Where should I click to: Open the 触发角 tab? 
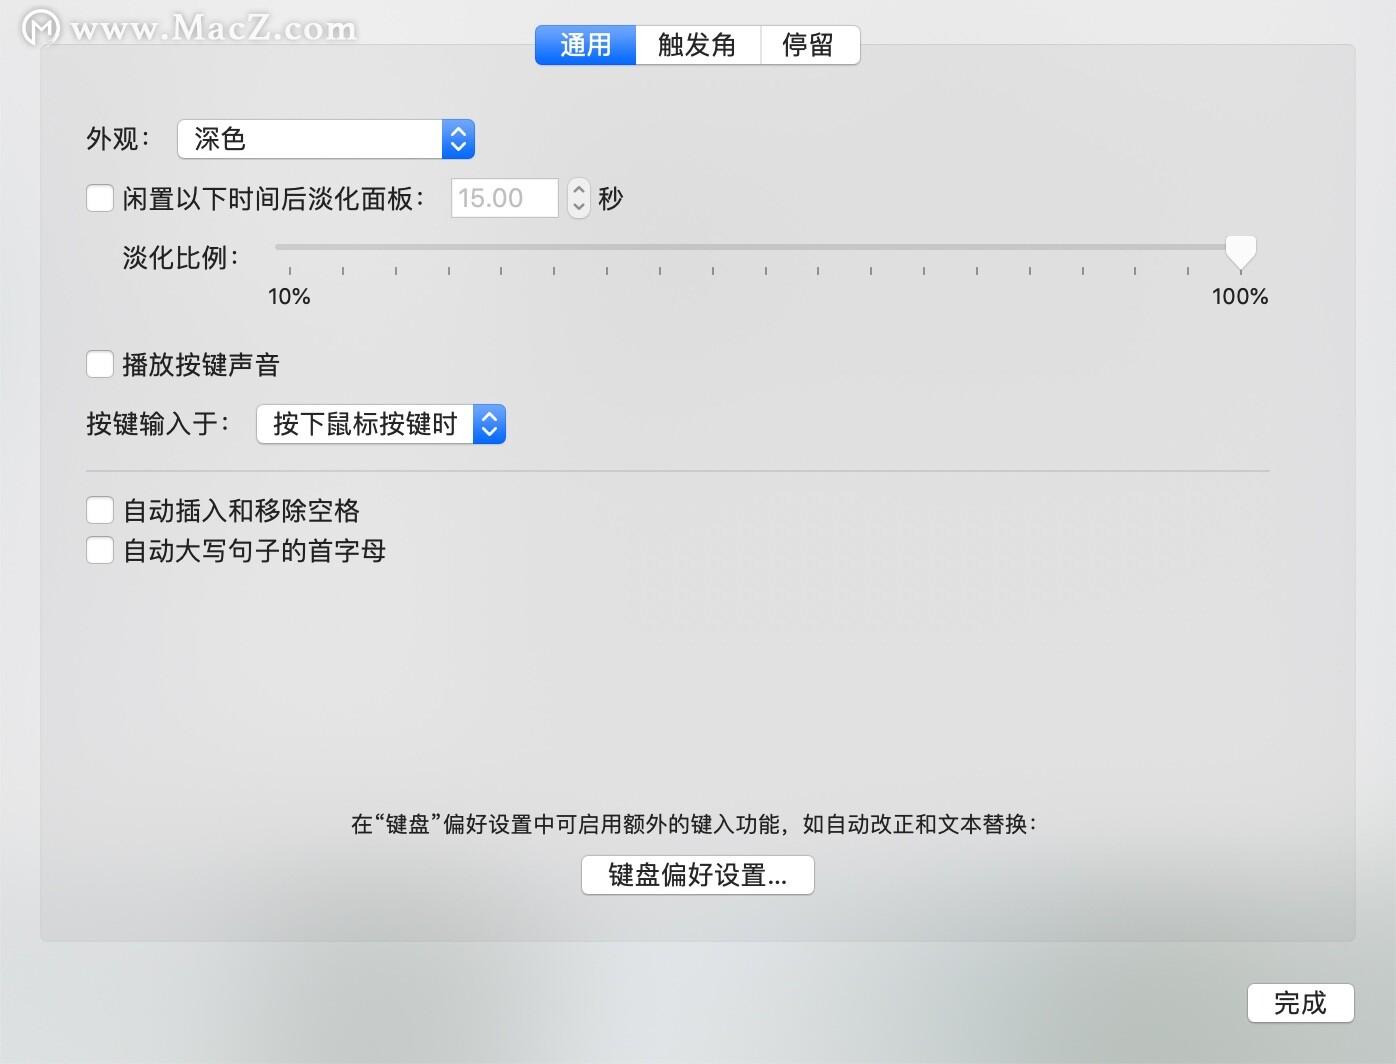[x=698, y=45]
